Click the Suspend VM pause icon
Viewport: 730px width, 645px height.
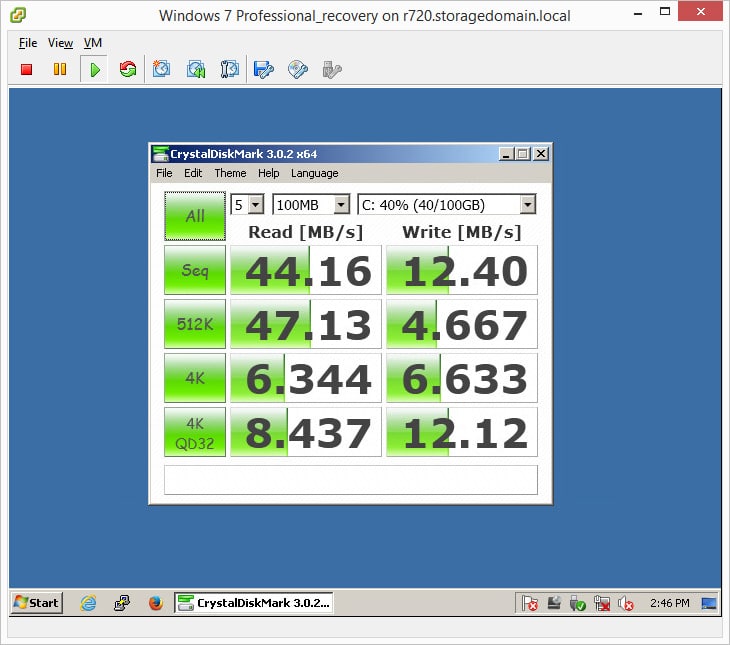click(x=60, y=69)
